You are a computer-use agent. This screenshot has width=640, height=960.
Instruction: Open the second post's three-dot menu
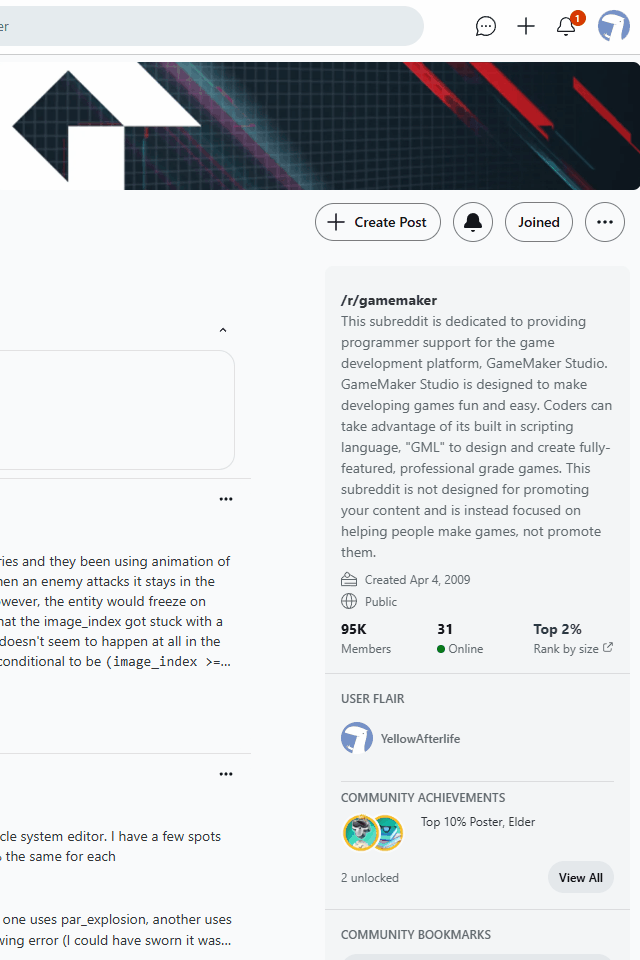pos(226,774)
